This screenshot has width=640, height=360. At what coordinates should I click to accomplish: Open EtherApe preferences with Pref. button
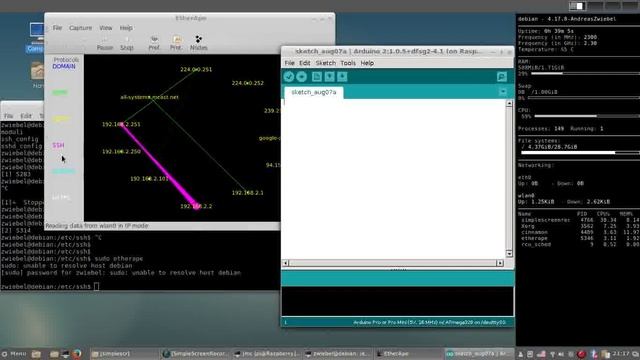coord(154,43)
